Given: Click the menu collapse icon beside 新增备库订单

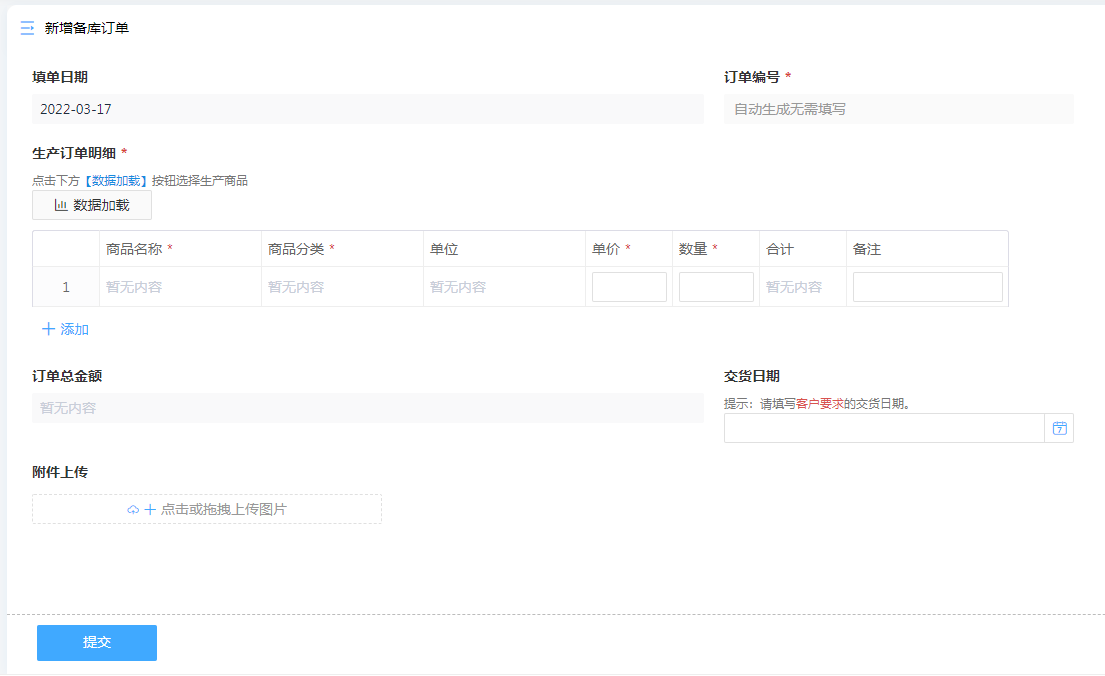Looking at the screenshot, I should (x=27, y=28).
